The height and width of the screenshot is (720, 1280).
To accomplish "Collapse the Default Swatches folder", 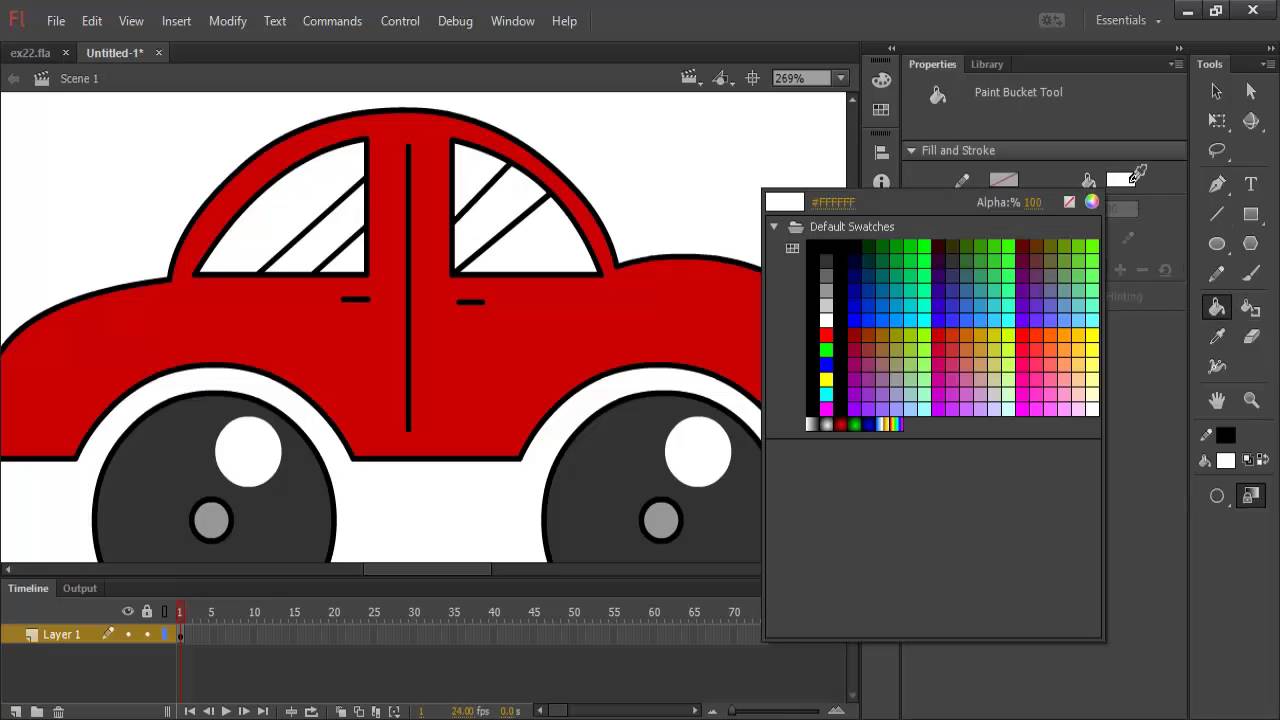I will (x=774, y=227).
